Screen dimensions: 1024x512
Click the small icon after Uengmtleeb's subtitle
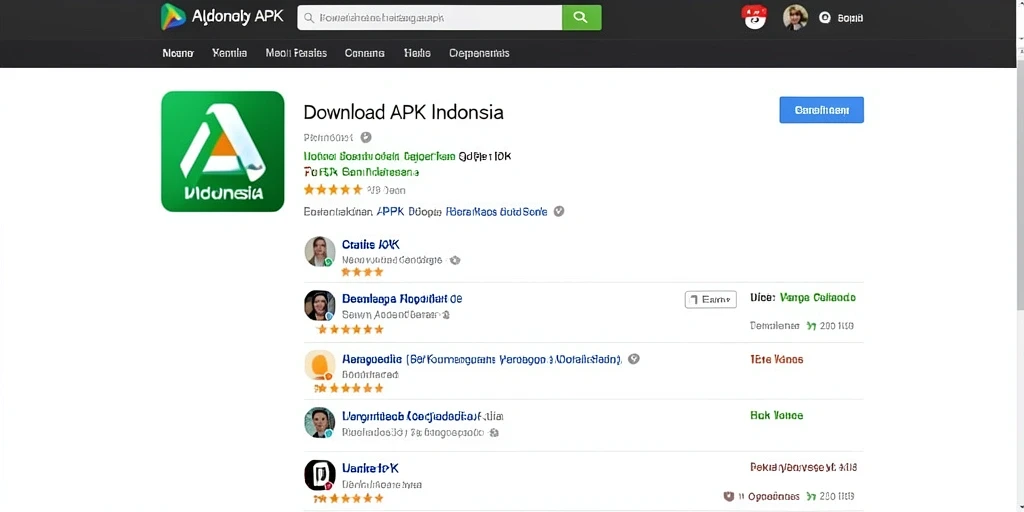tap(494, 432)
